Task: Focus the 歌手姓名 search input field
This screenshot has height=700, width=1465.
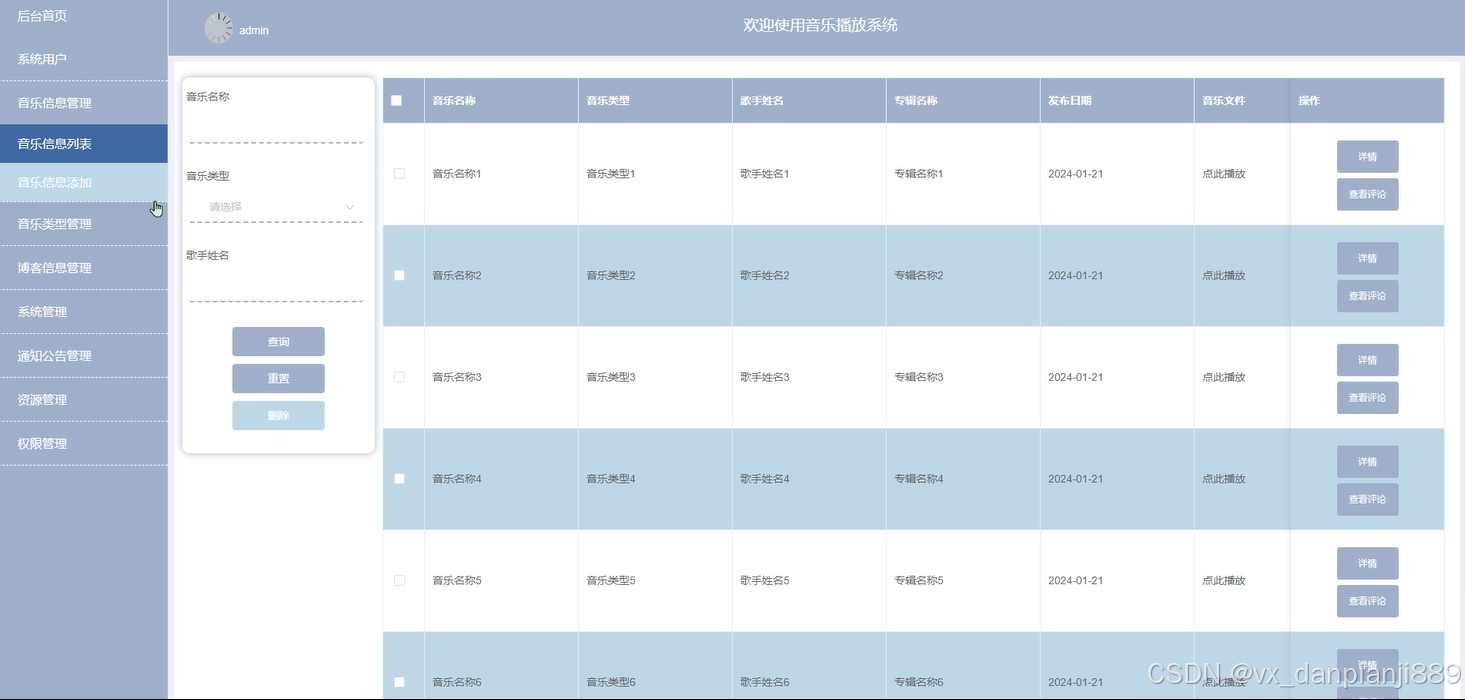Action: 276,286
